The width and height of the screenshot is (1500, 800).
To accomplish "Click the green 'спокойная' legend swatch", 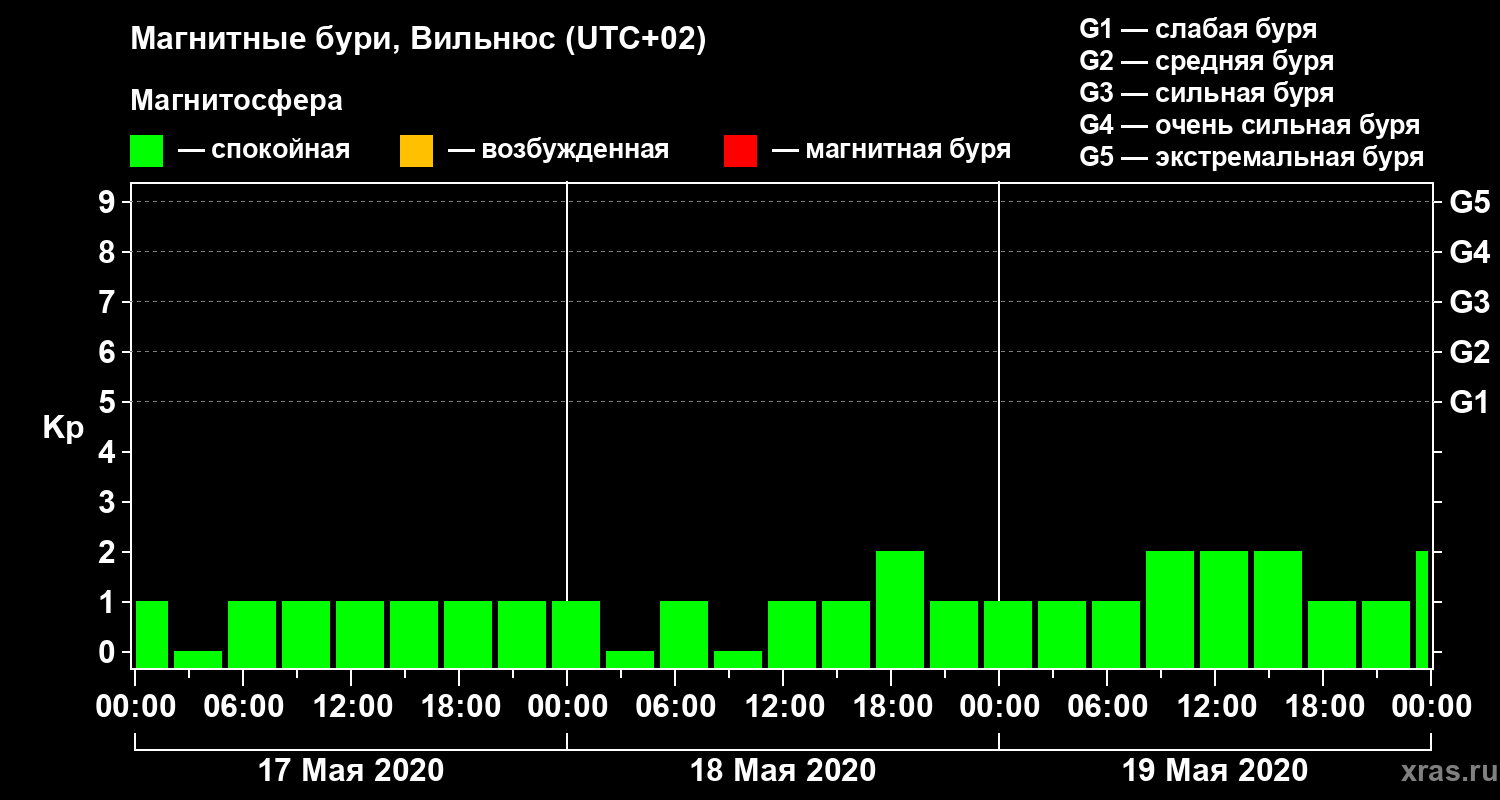I will [147, 151].
